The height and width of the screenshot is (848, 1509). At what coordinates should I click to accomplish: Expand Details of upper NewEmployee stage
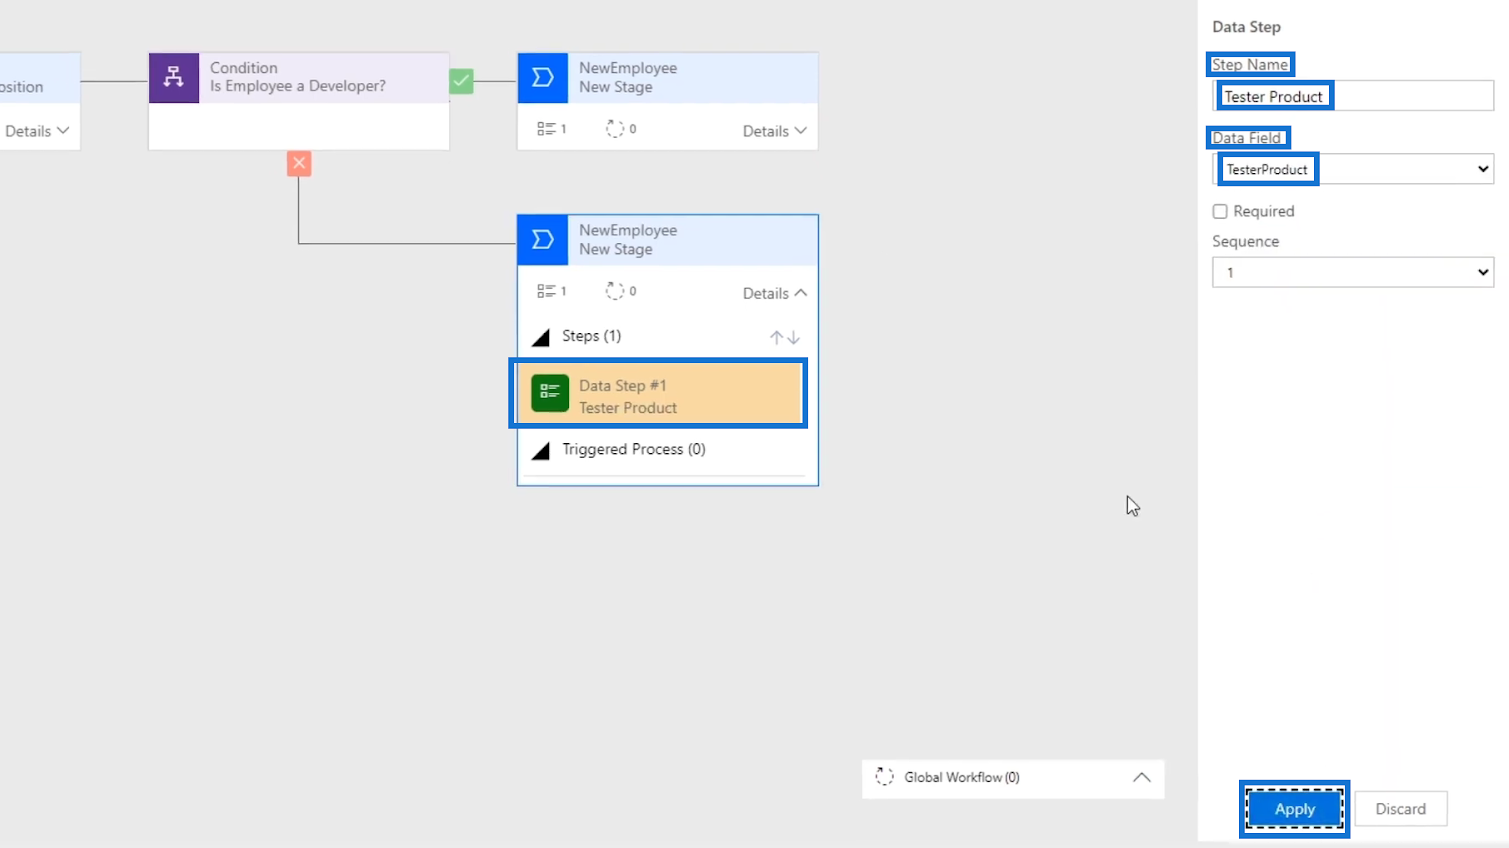click(x=774, y=131)
